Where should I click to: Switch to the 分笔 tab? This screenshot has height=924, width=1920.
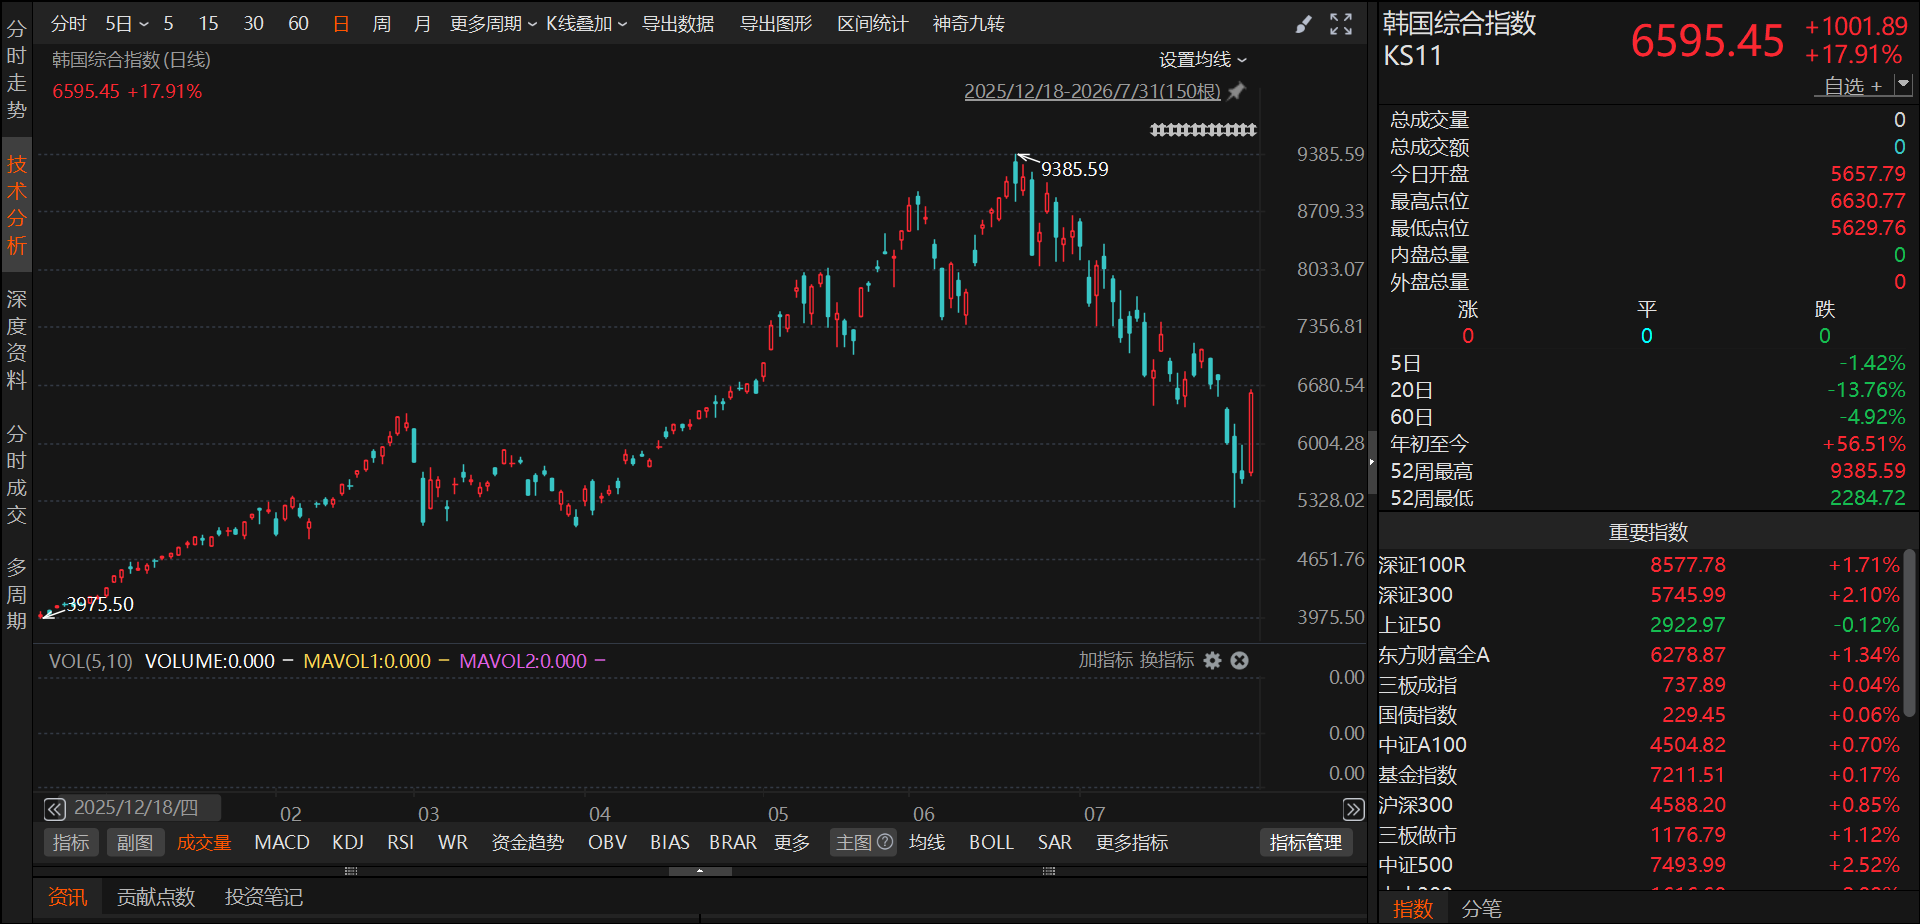1481,908
